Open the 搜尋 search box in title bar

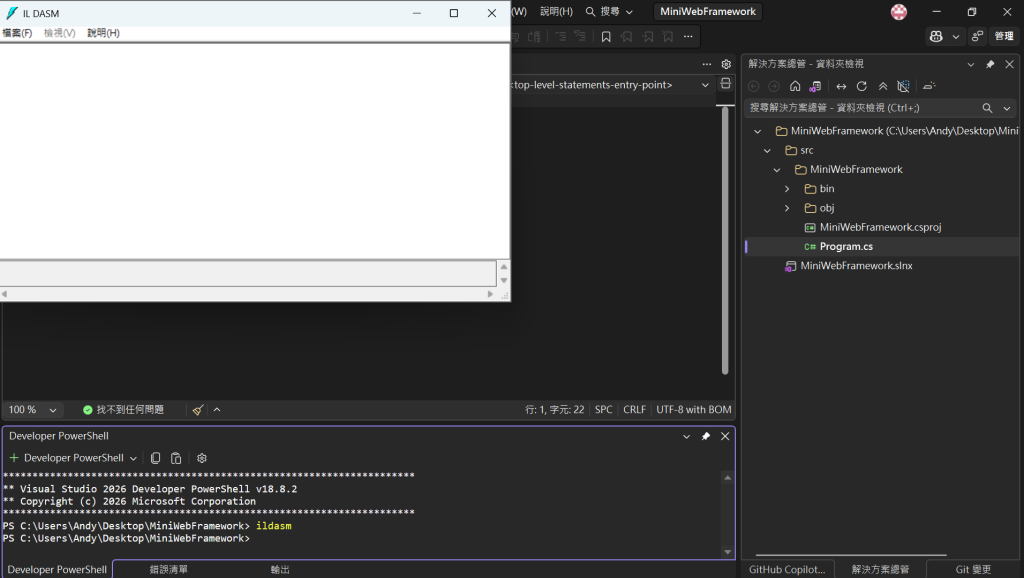click(609, 12)
